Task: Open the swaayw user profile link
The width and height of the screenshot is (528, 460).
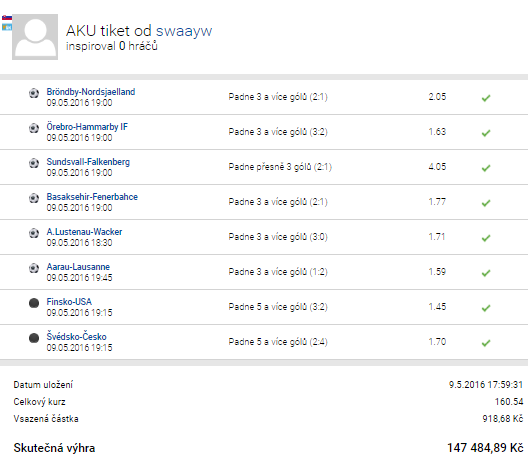Action: pyautogui.click(x=184, y=31)
